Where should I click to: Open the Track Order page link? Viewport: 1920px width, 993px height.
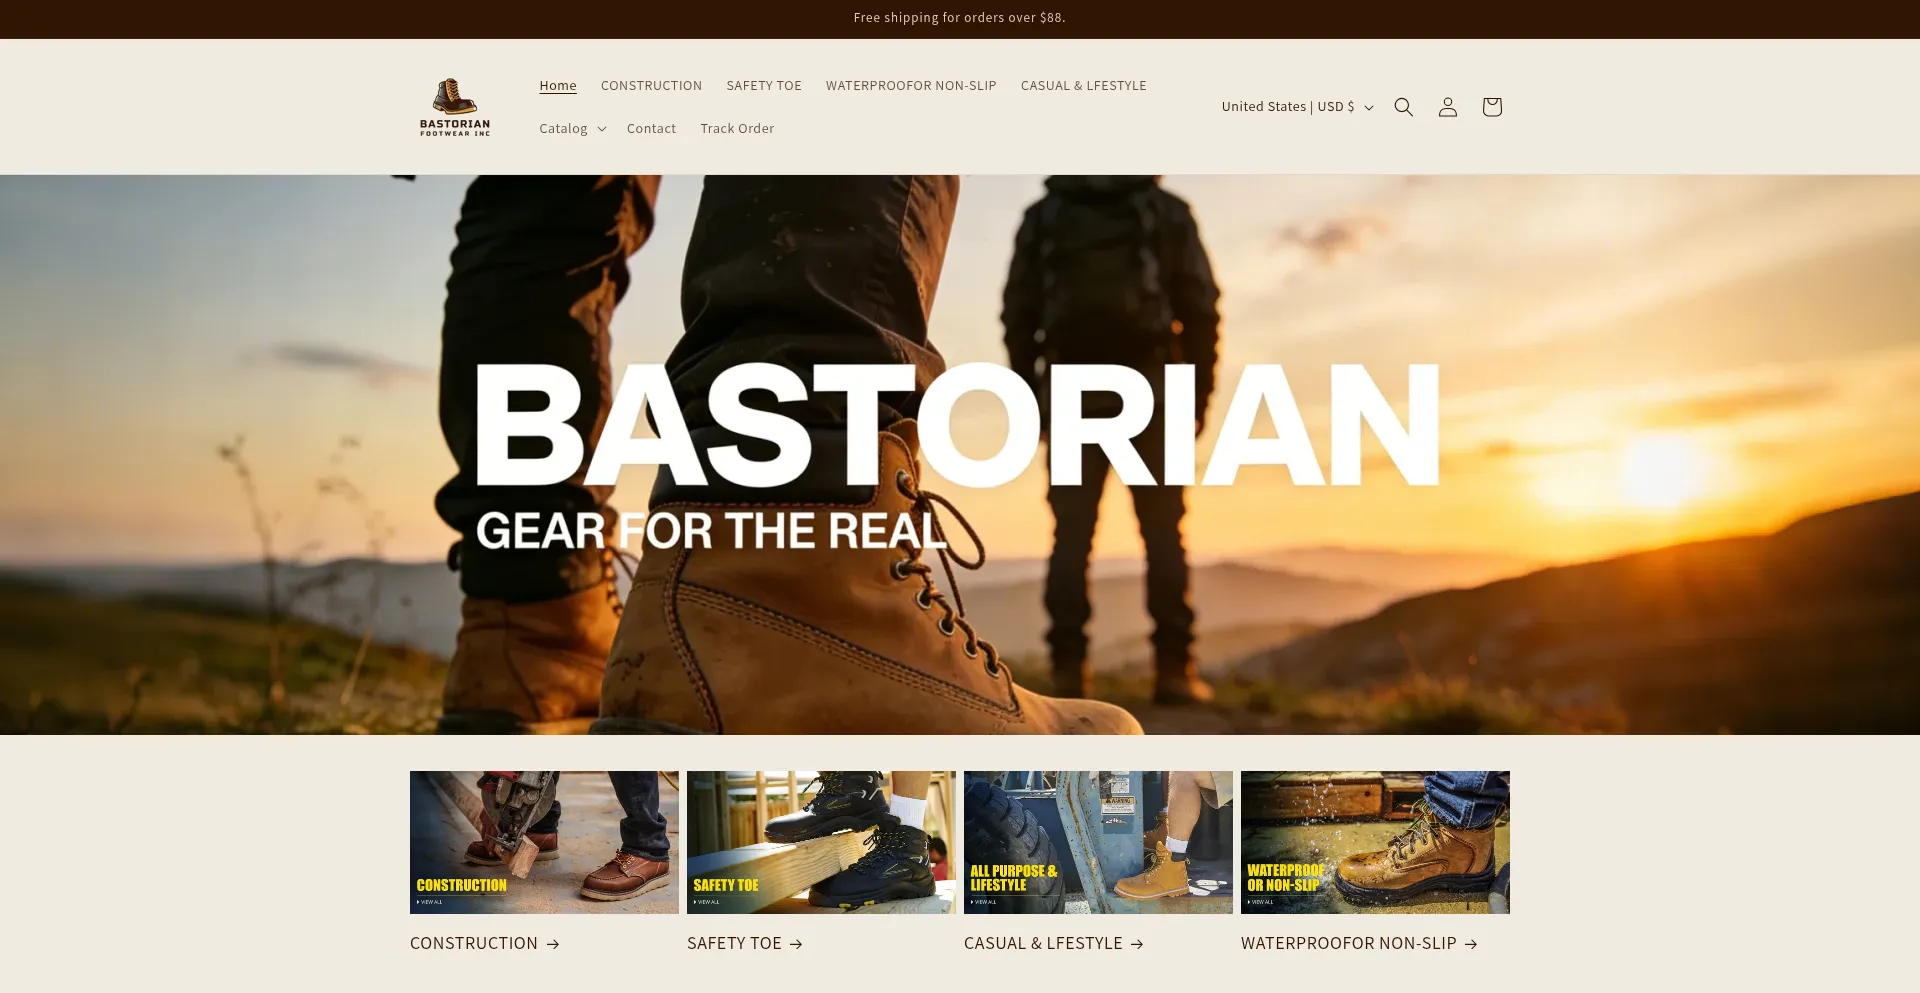[x=737, y=129]
